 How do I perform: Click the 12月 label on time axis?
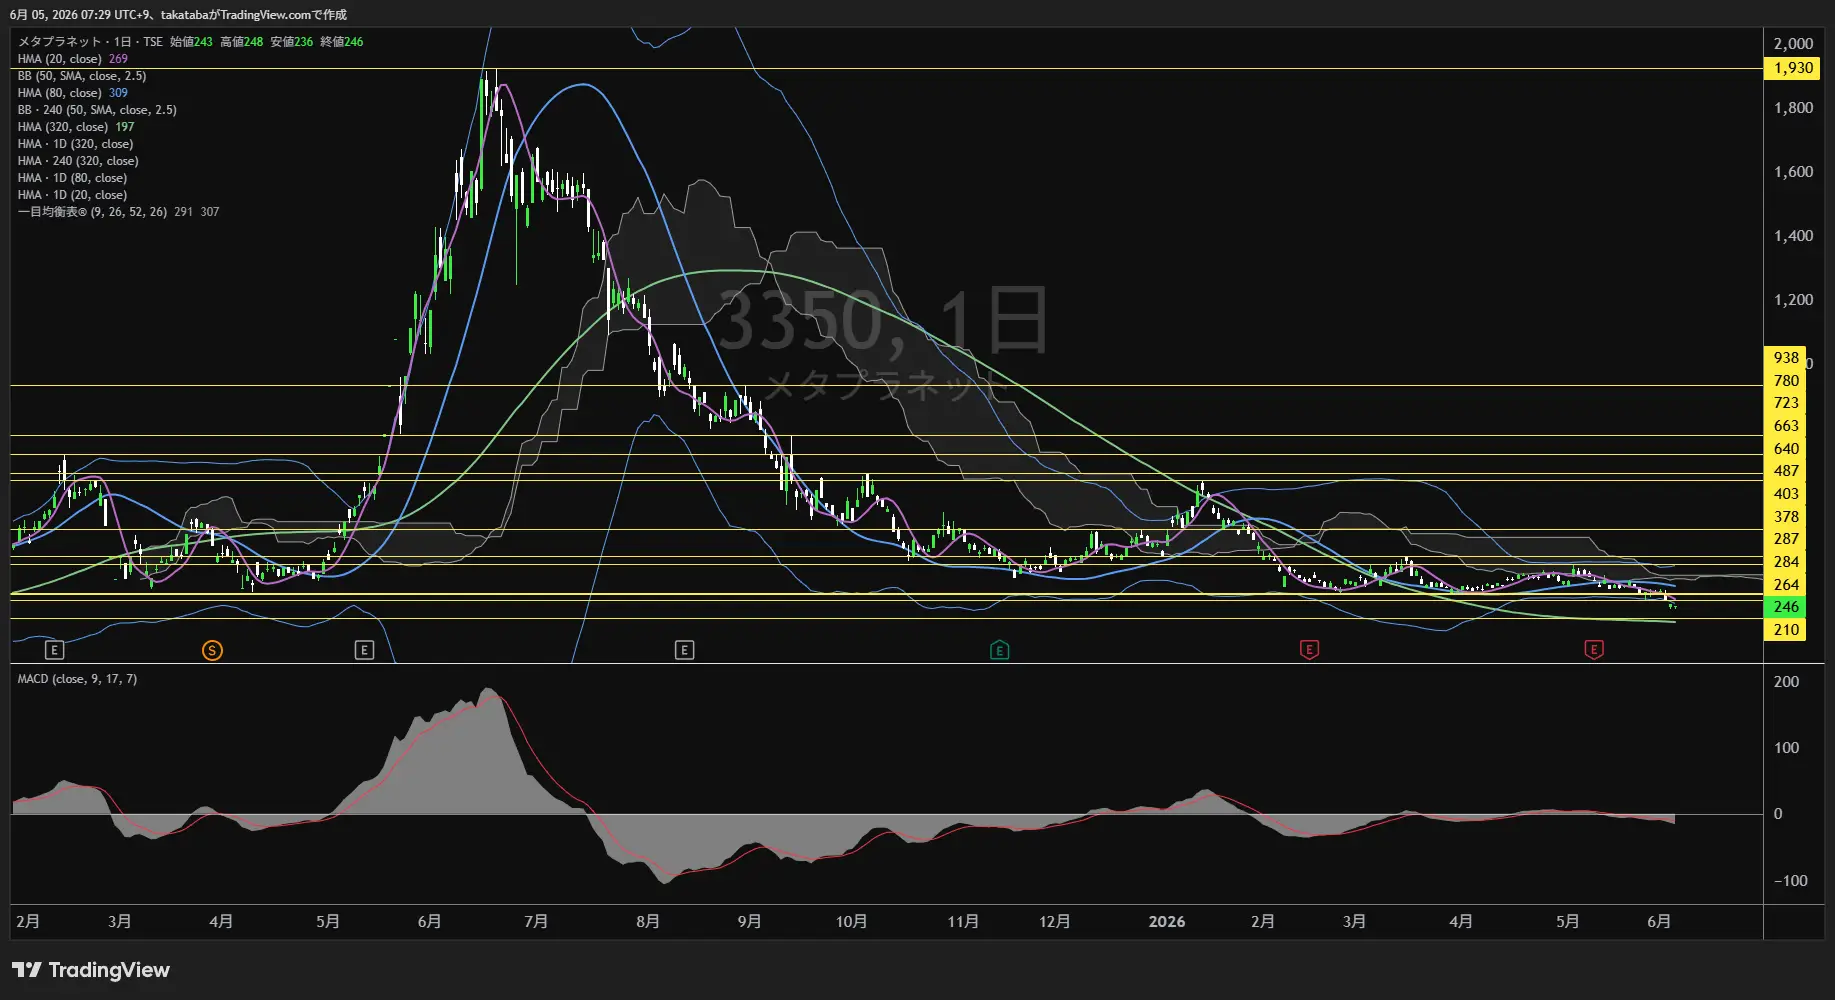coord(1055,922)
